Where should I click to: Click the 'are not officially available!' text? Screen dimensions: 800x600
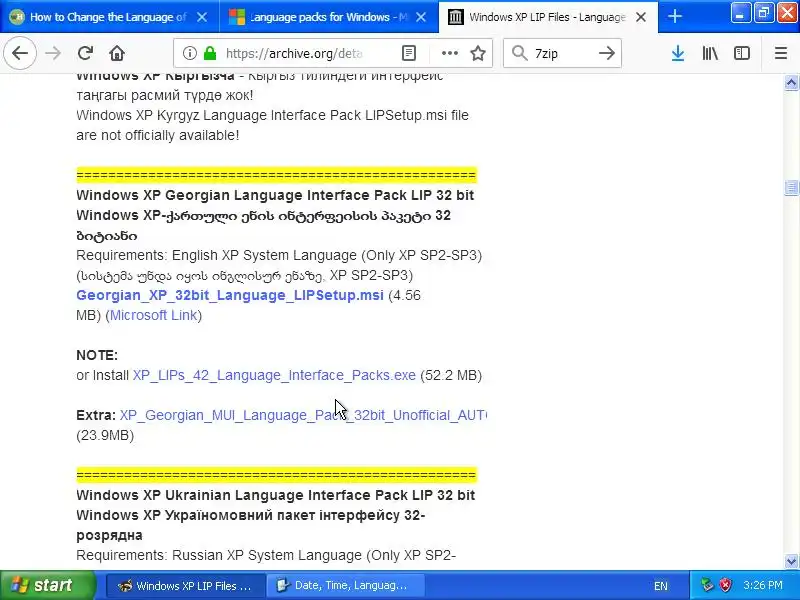pos(158,135)
